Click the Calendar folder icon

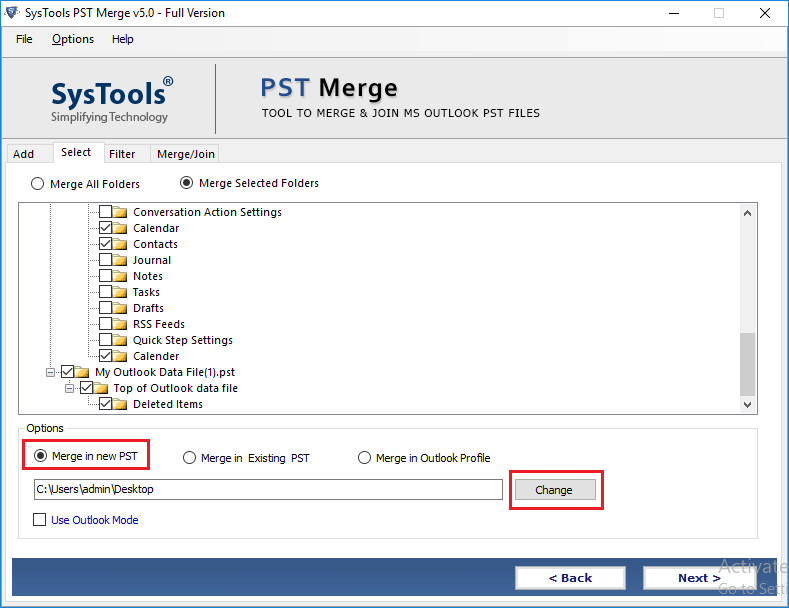[x=120, y=228]
